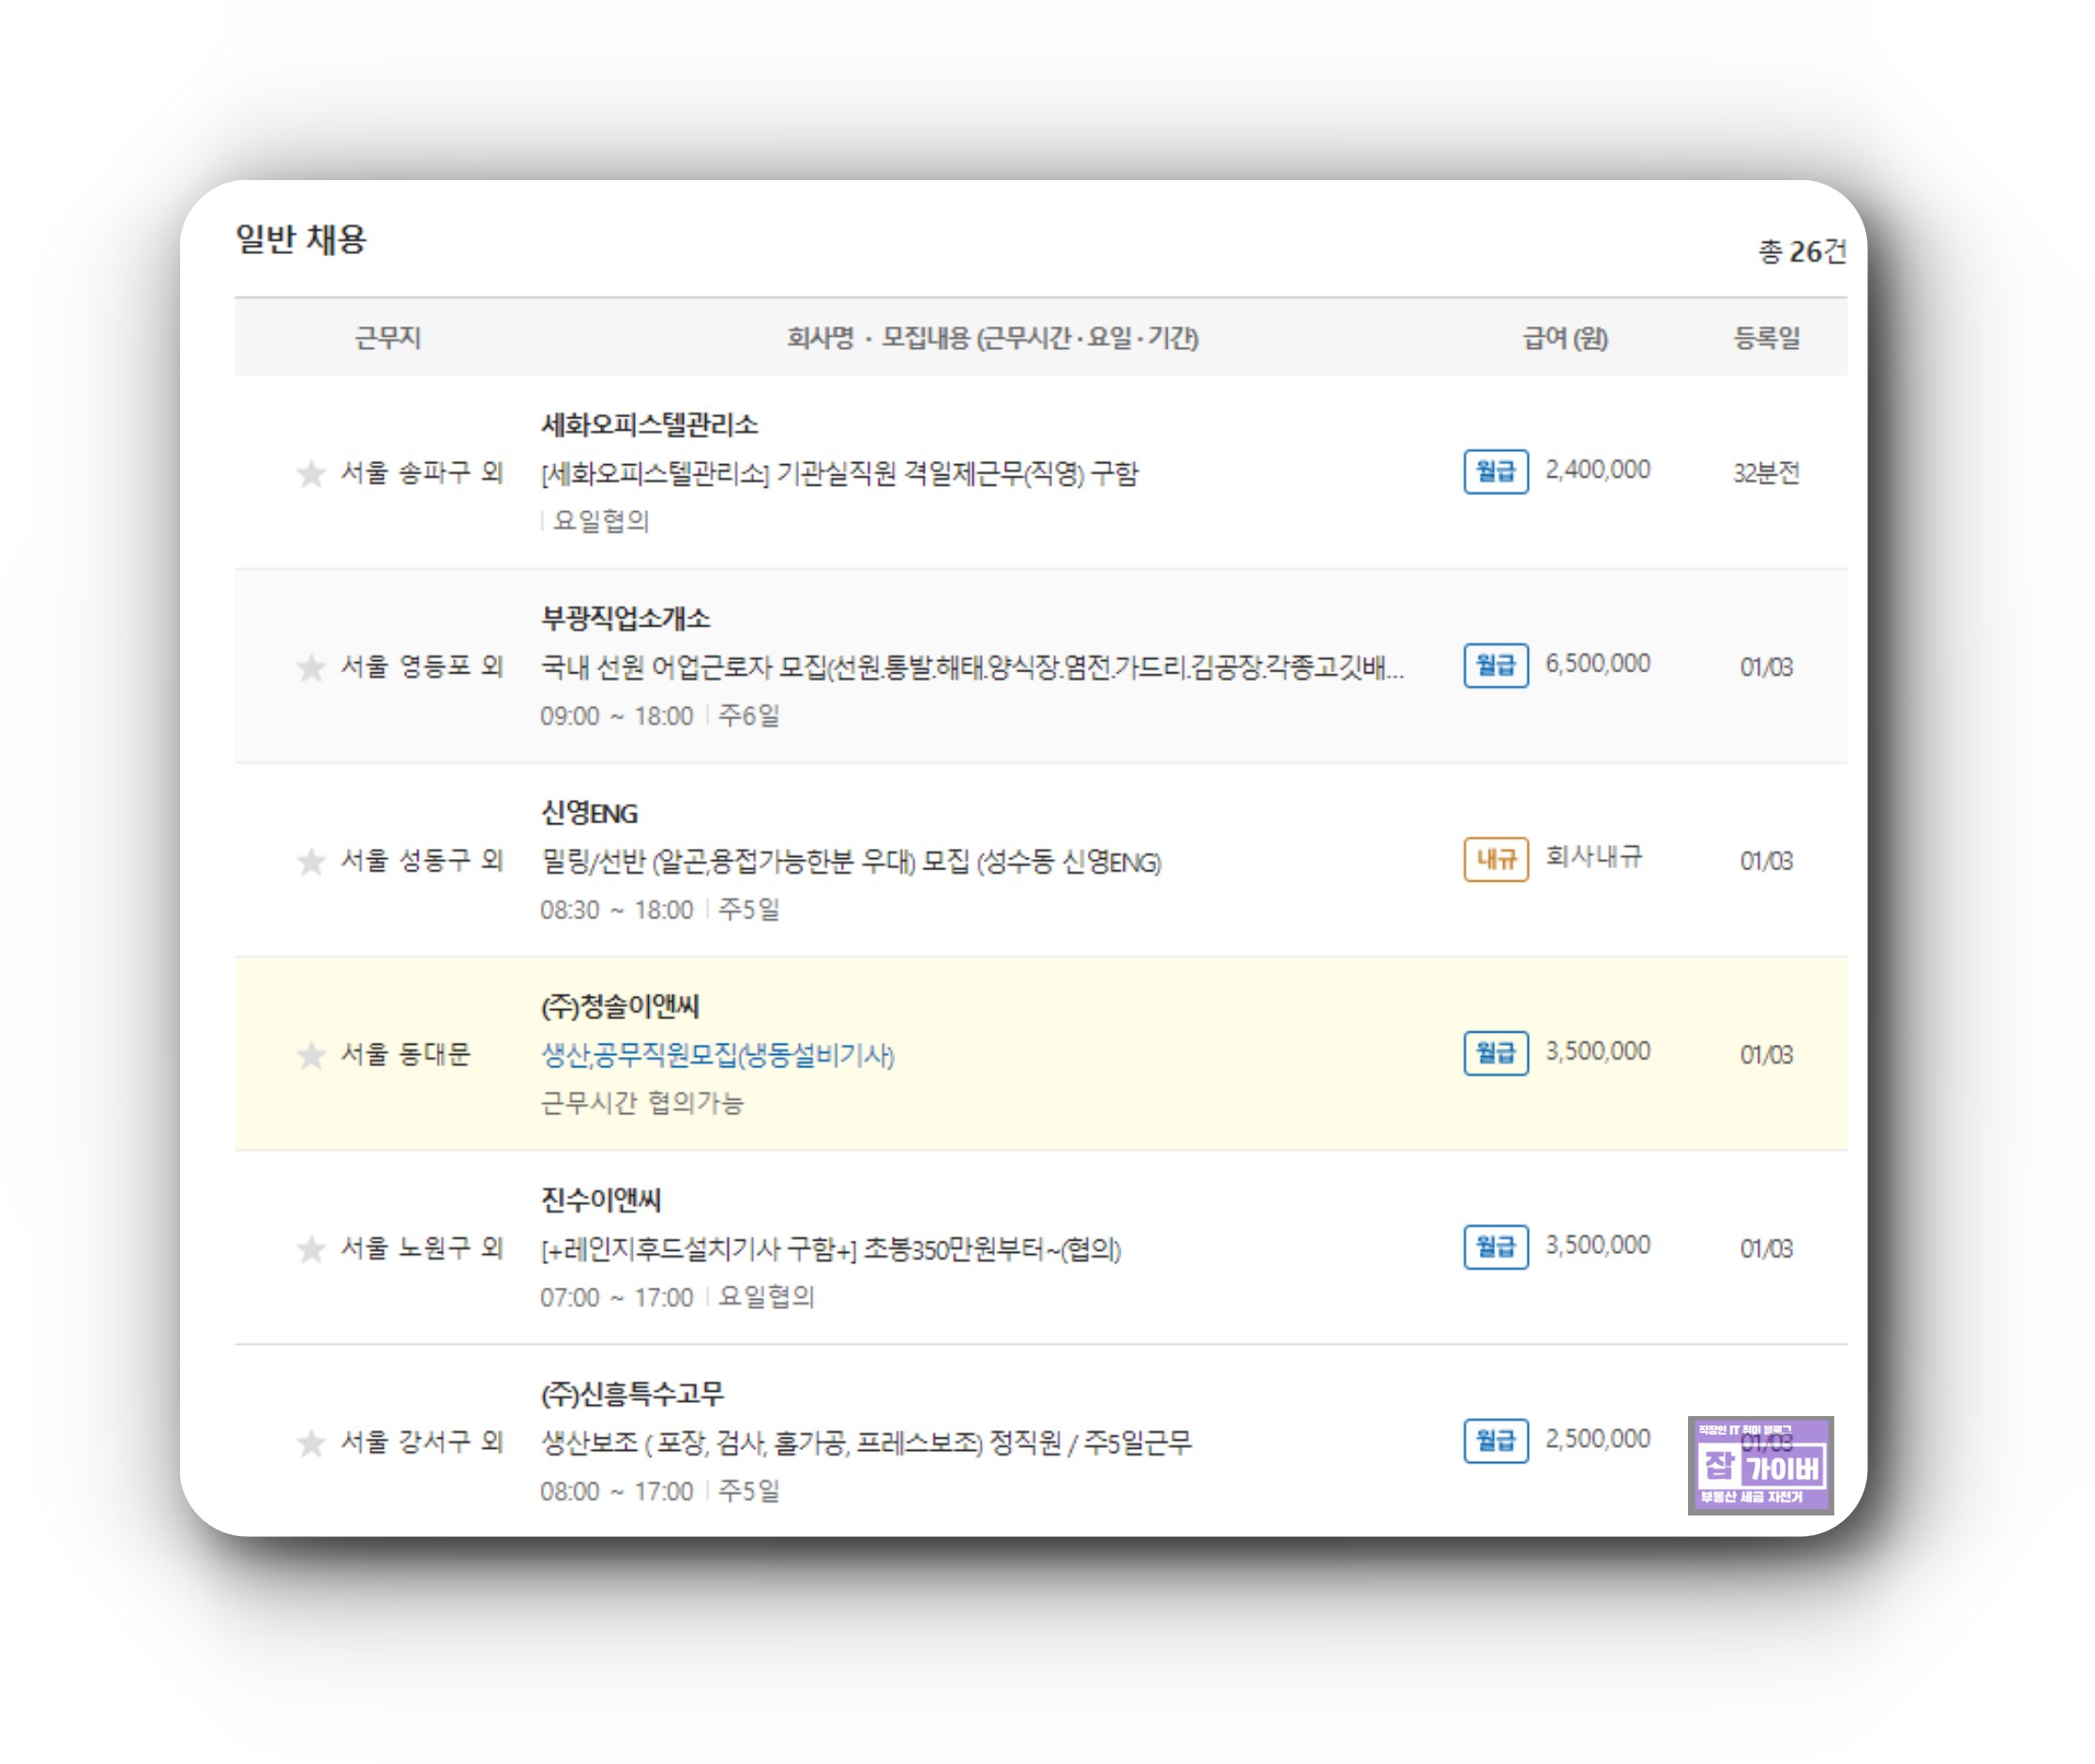Star the (주)청솔이앤씨 job posting
The image size is (2095, 1764).
tap(311, 1055)
